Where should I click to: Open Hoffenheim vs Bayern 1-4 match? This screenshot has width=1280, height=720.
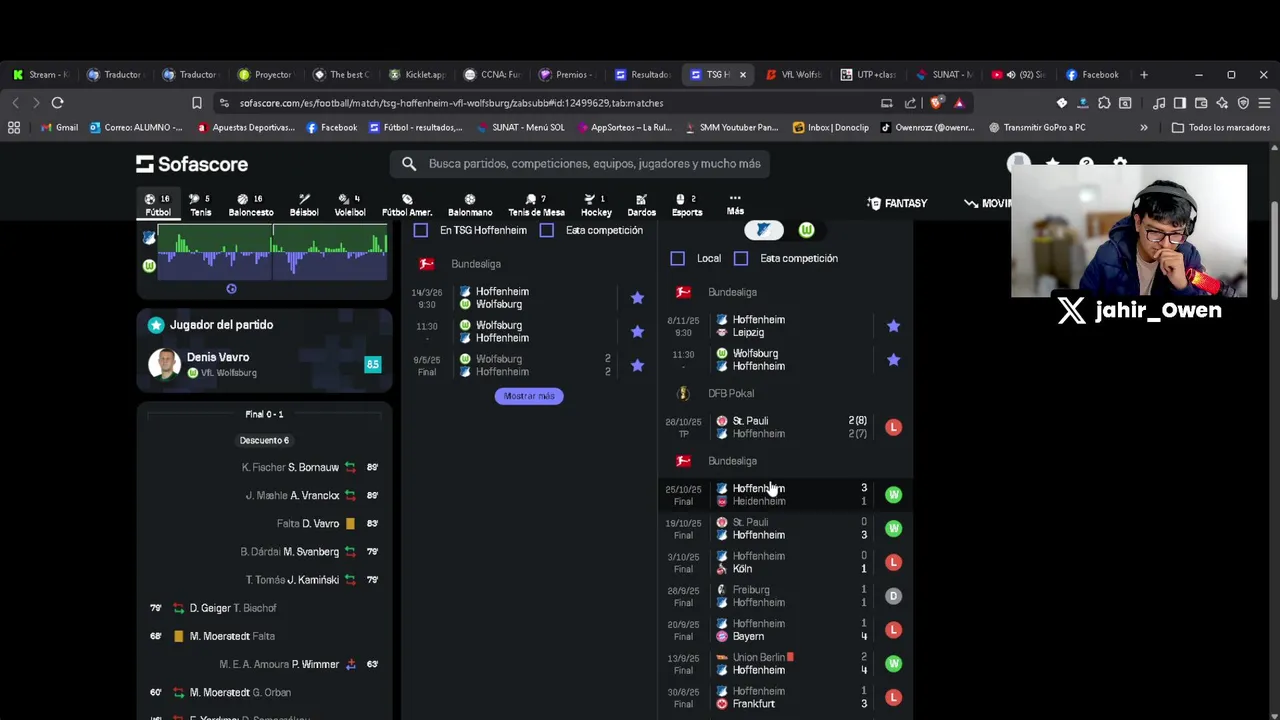pyautogui.click(x=785, y=630)
